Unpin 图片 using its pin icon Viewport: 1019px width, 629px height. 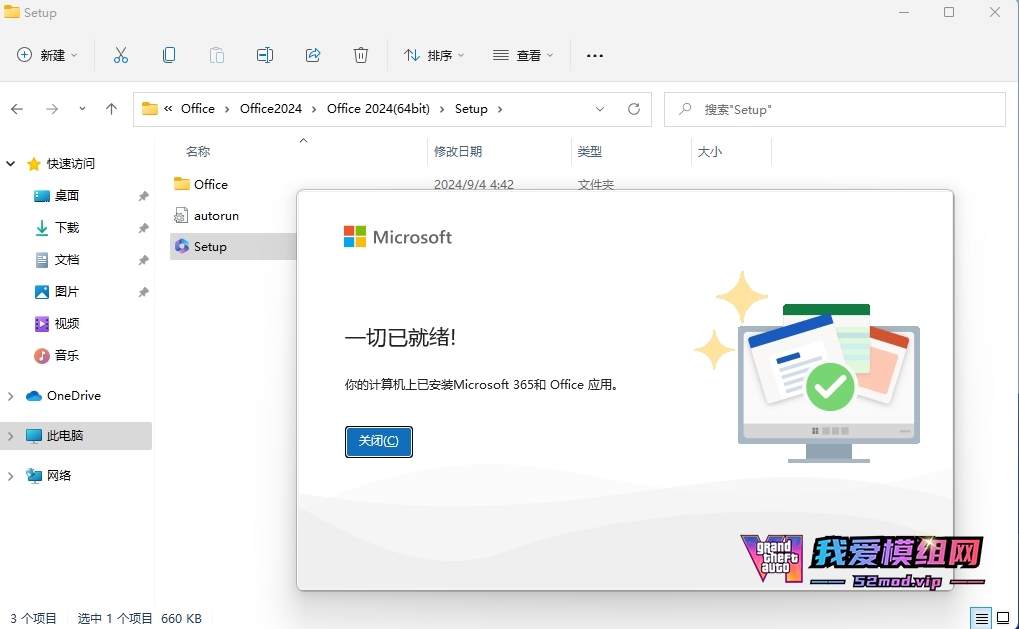[x=144, y=292]
